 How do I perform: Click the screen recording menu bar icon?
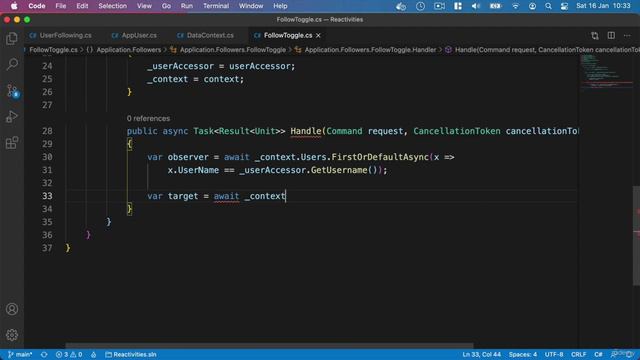(439, 6)
